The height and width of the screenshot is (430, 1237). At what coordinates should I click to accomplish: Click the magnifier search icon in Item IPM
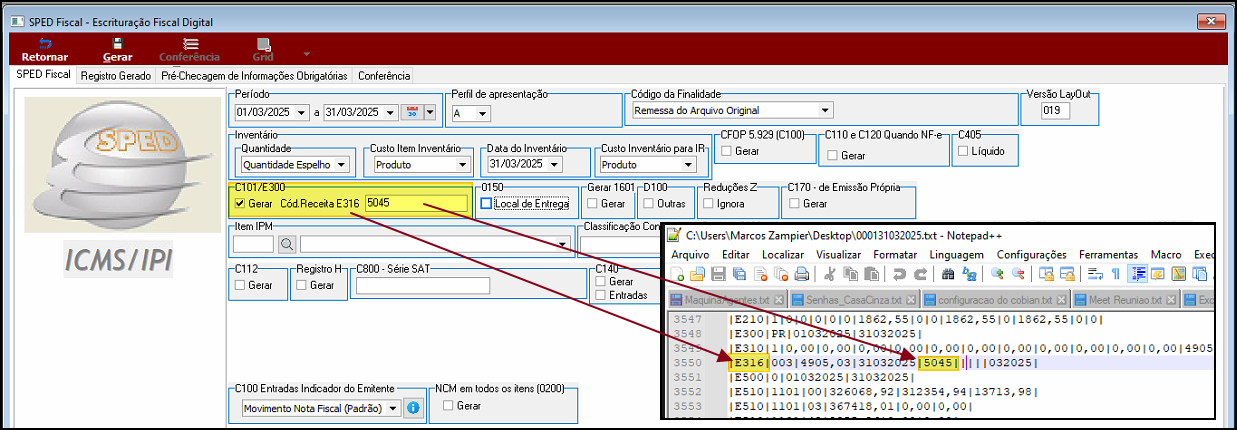pos(287,243)
